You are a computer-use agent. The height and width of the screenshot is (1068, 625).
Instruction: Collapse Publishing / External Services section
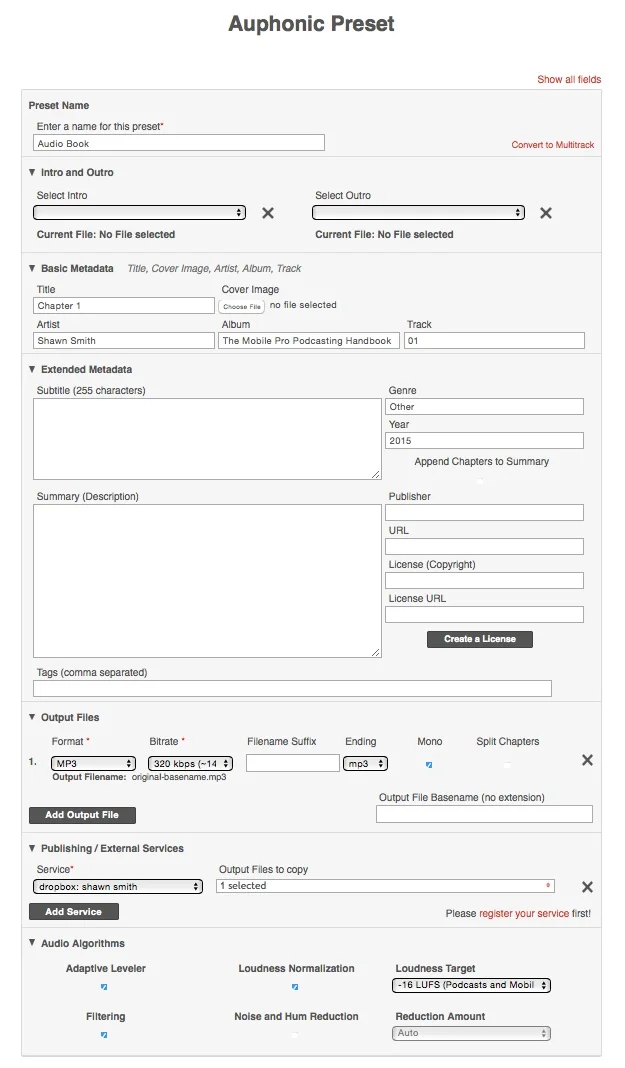click(x=32, y=848)
